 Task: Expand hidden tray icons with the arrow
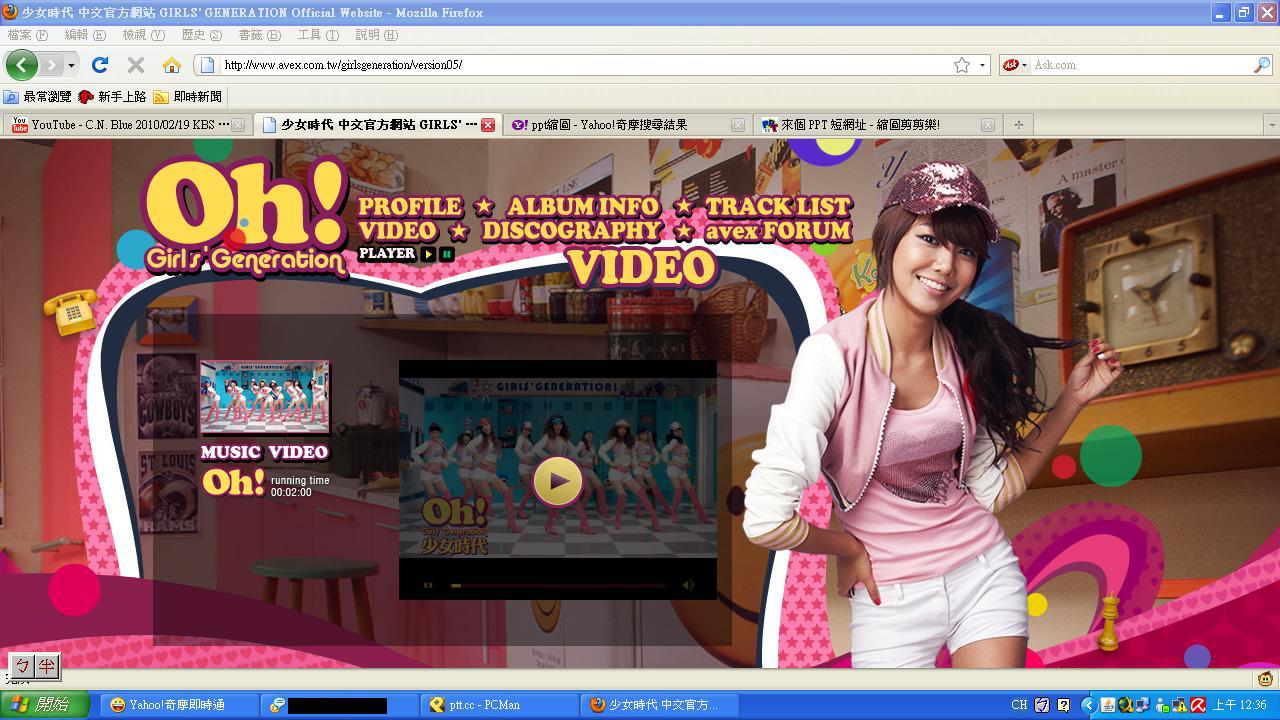click(x=1088, y=705)
